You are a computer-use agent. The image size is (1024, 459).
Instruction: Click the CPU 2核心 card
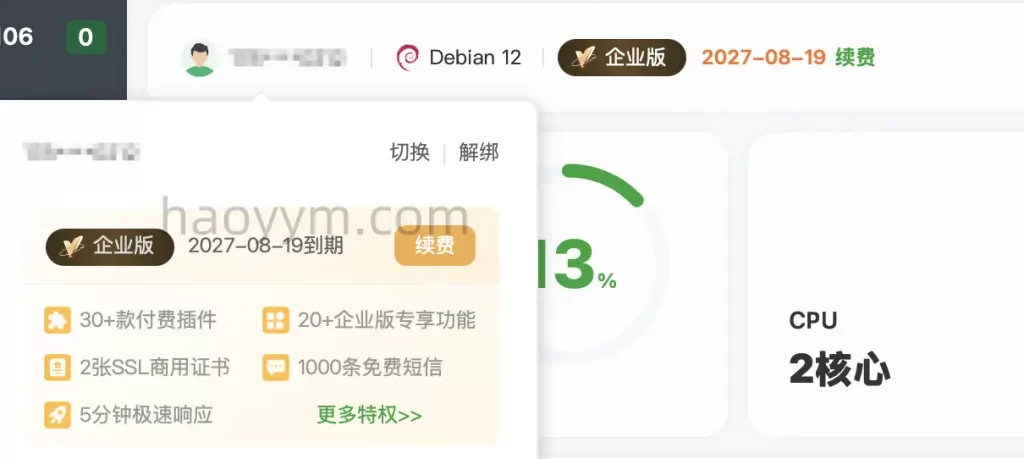[x=886, y=285]
